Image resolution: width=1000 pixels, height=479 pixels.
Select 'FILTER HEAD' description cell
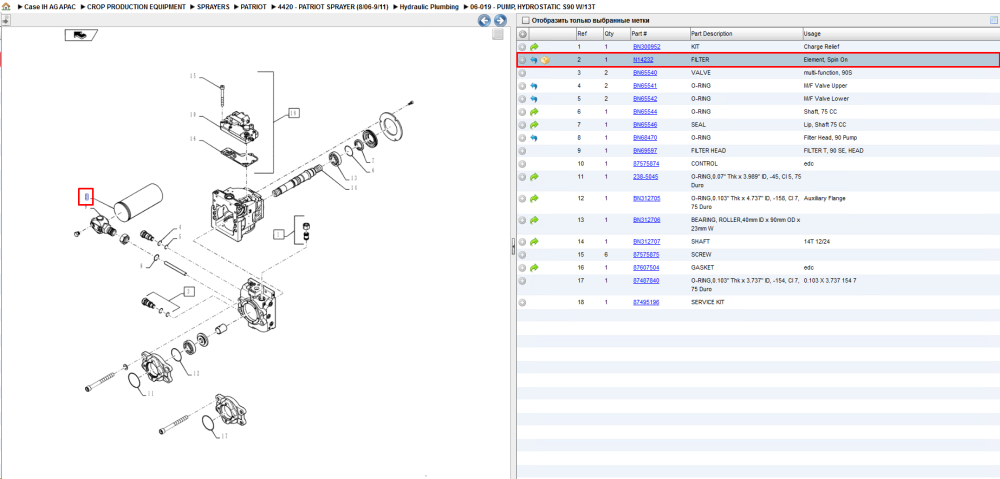pyautogui.click(x=710, y=151)
